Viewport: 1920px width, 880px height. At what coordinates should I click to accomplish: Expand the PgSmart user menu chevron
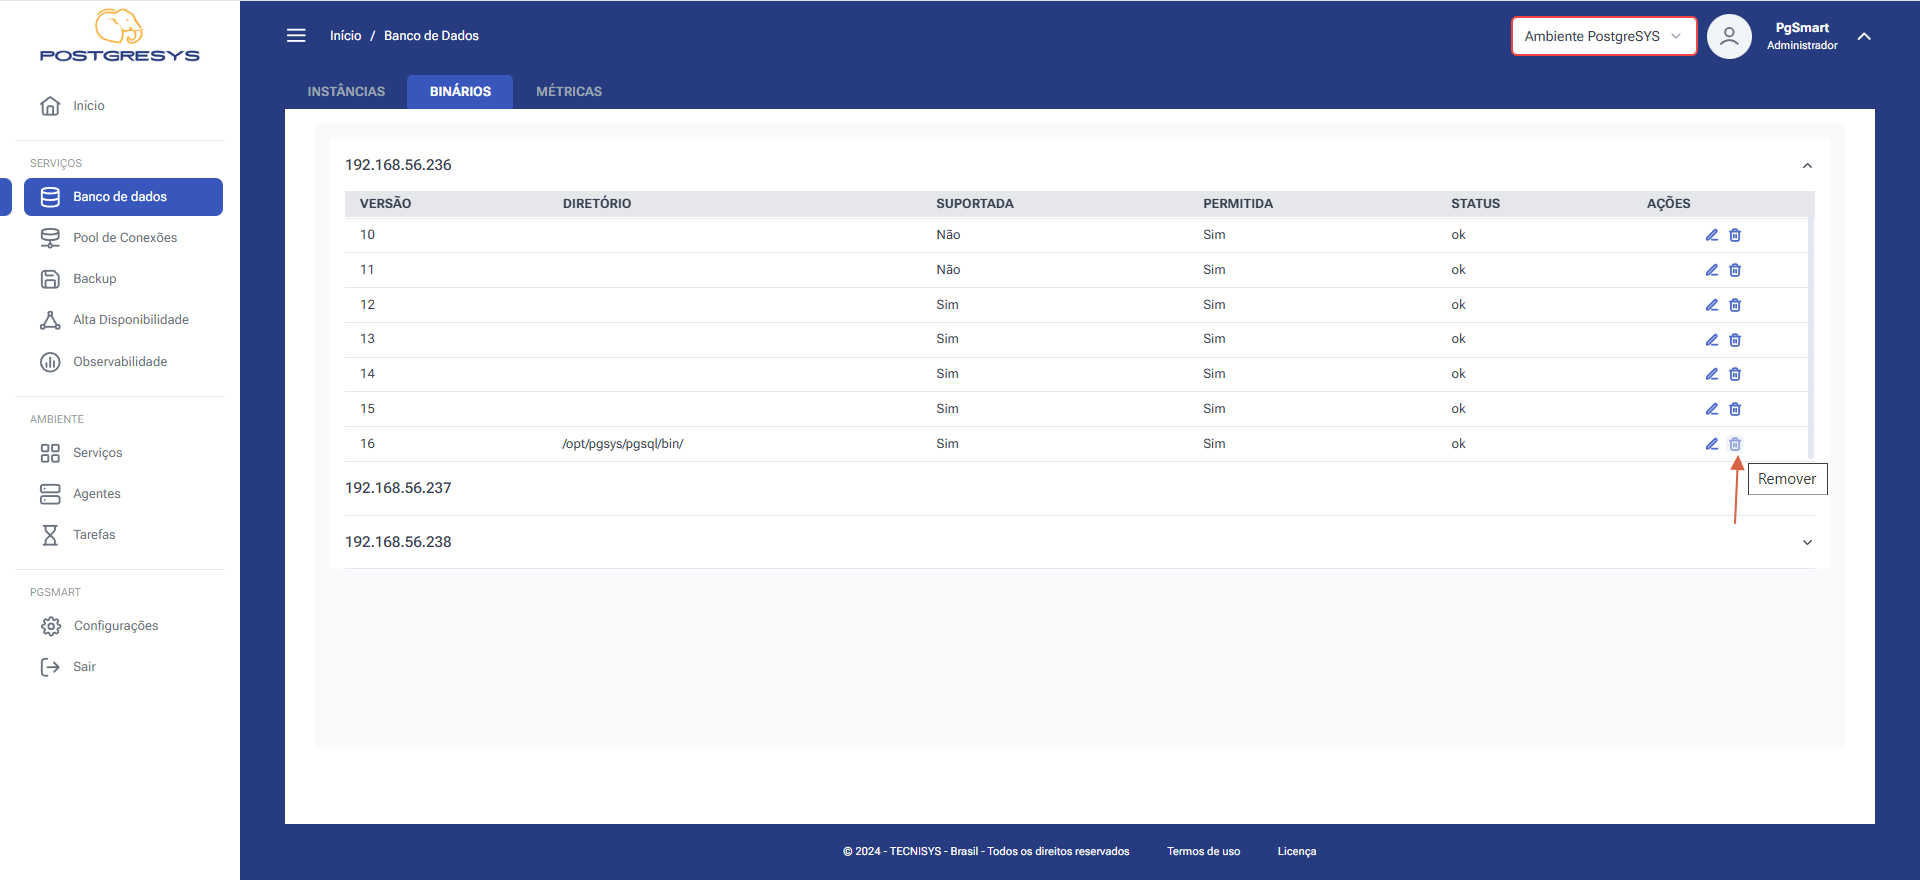tap(1864, 36)
